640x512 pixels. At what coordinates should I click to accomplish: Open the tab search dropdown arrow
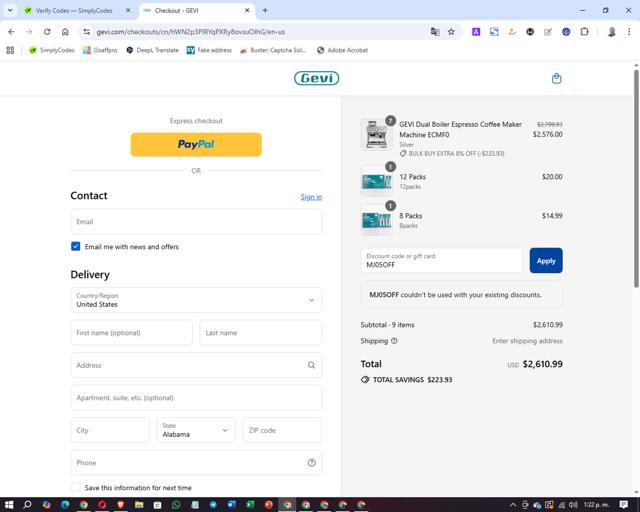[x=10, y=11]
